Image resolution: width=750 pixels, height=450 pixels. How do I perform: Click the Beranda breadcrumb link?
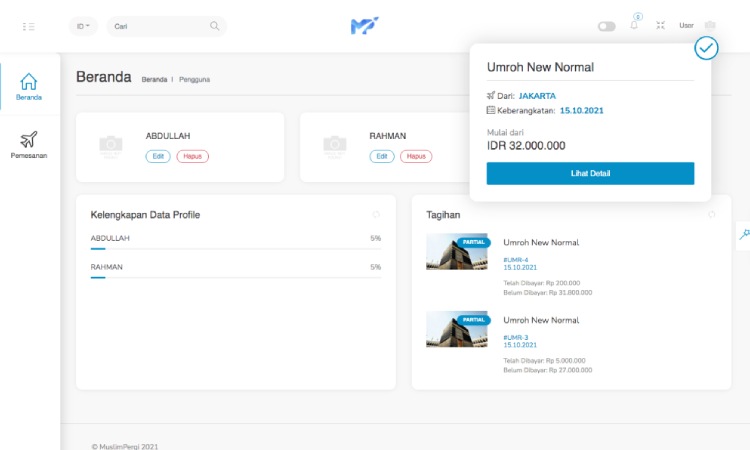click(154, 79)
